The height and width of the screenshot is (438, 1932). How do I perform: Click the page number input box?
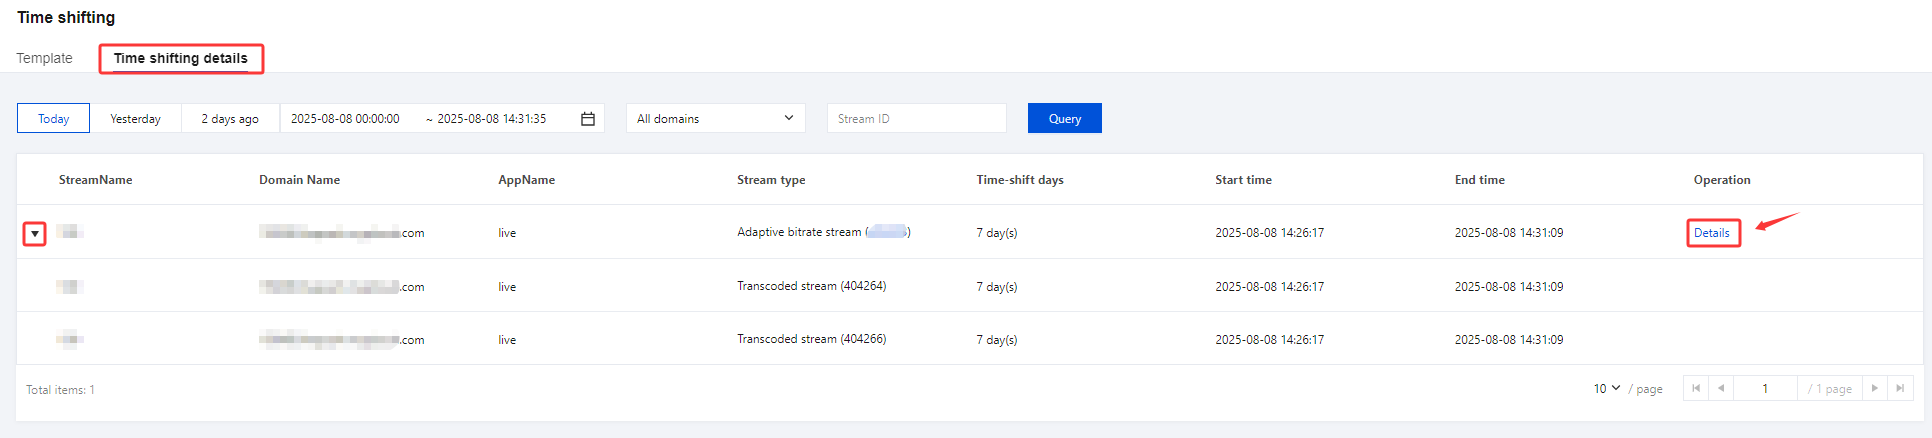(1765, 389)
